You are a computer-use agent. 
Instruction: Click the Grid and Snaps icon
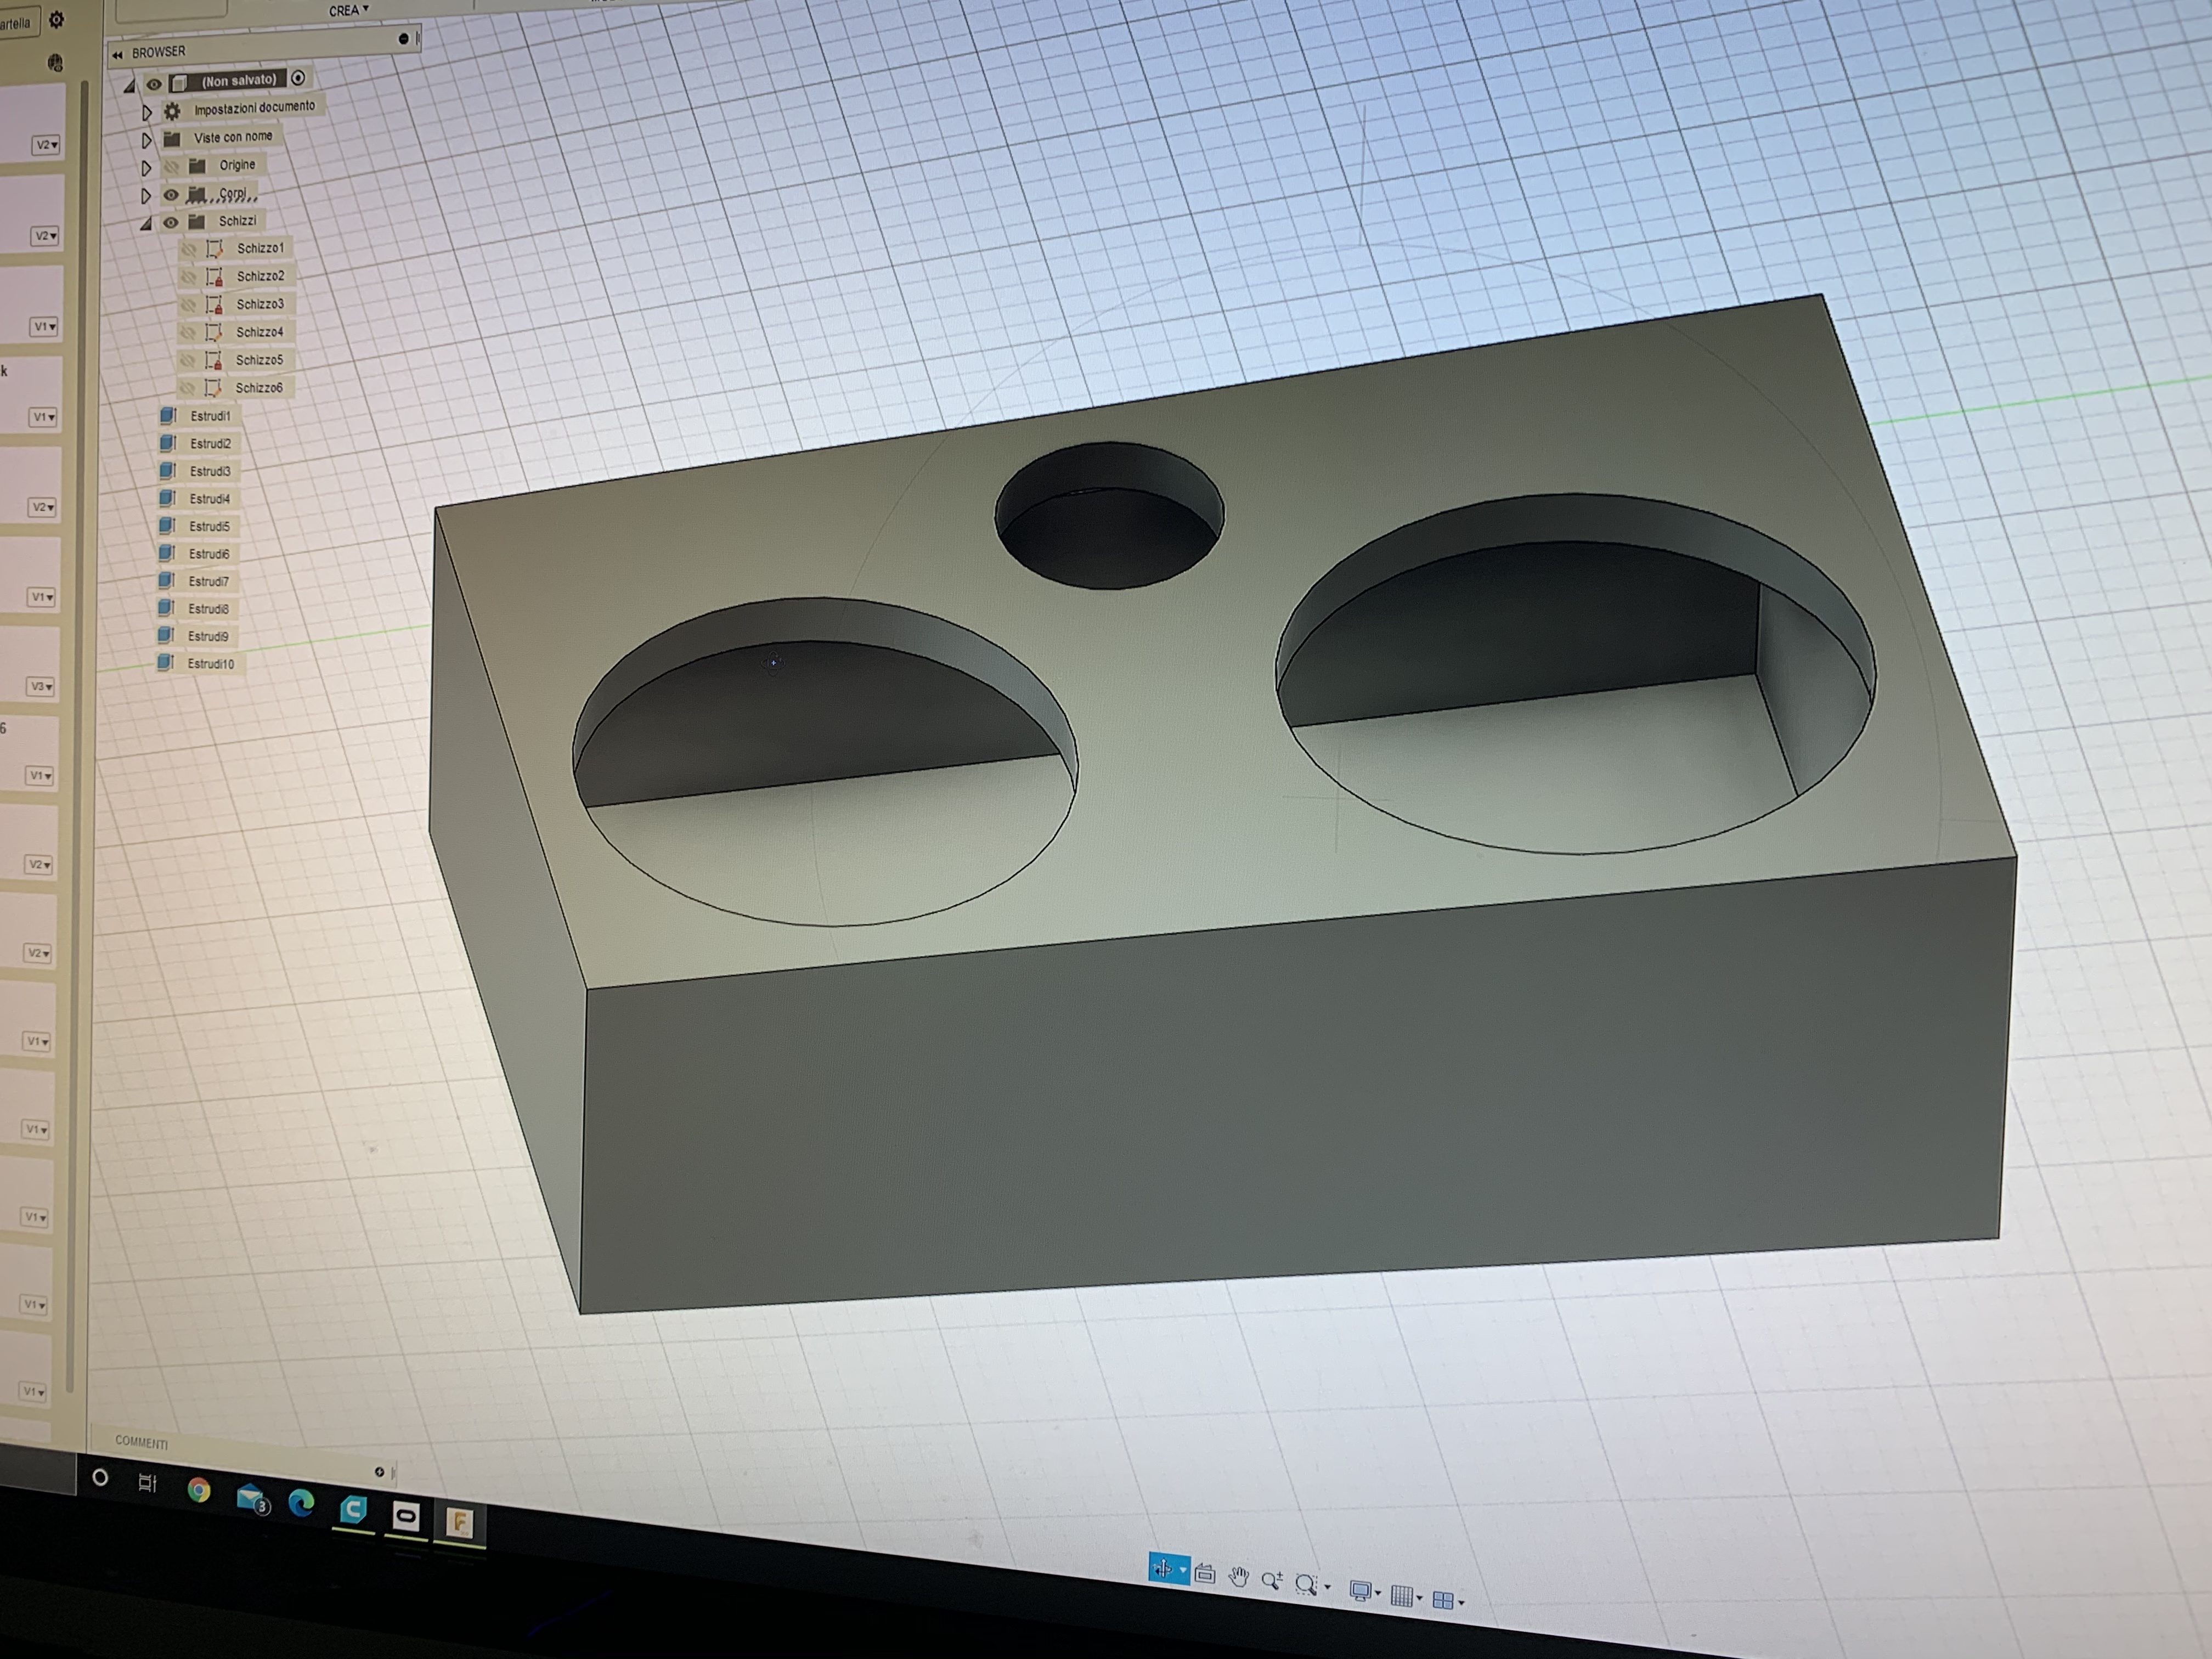pos(1402,1596)
